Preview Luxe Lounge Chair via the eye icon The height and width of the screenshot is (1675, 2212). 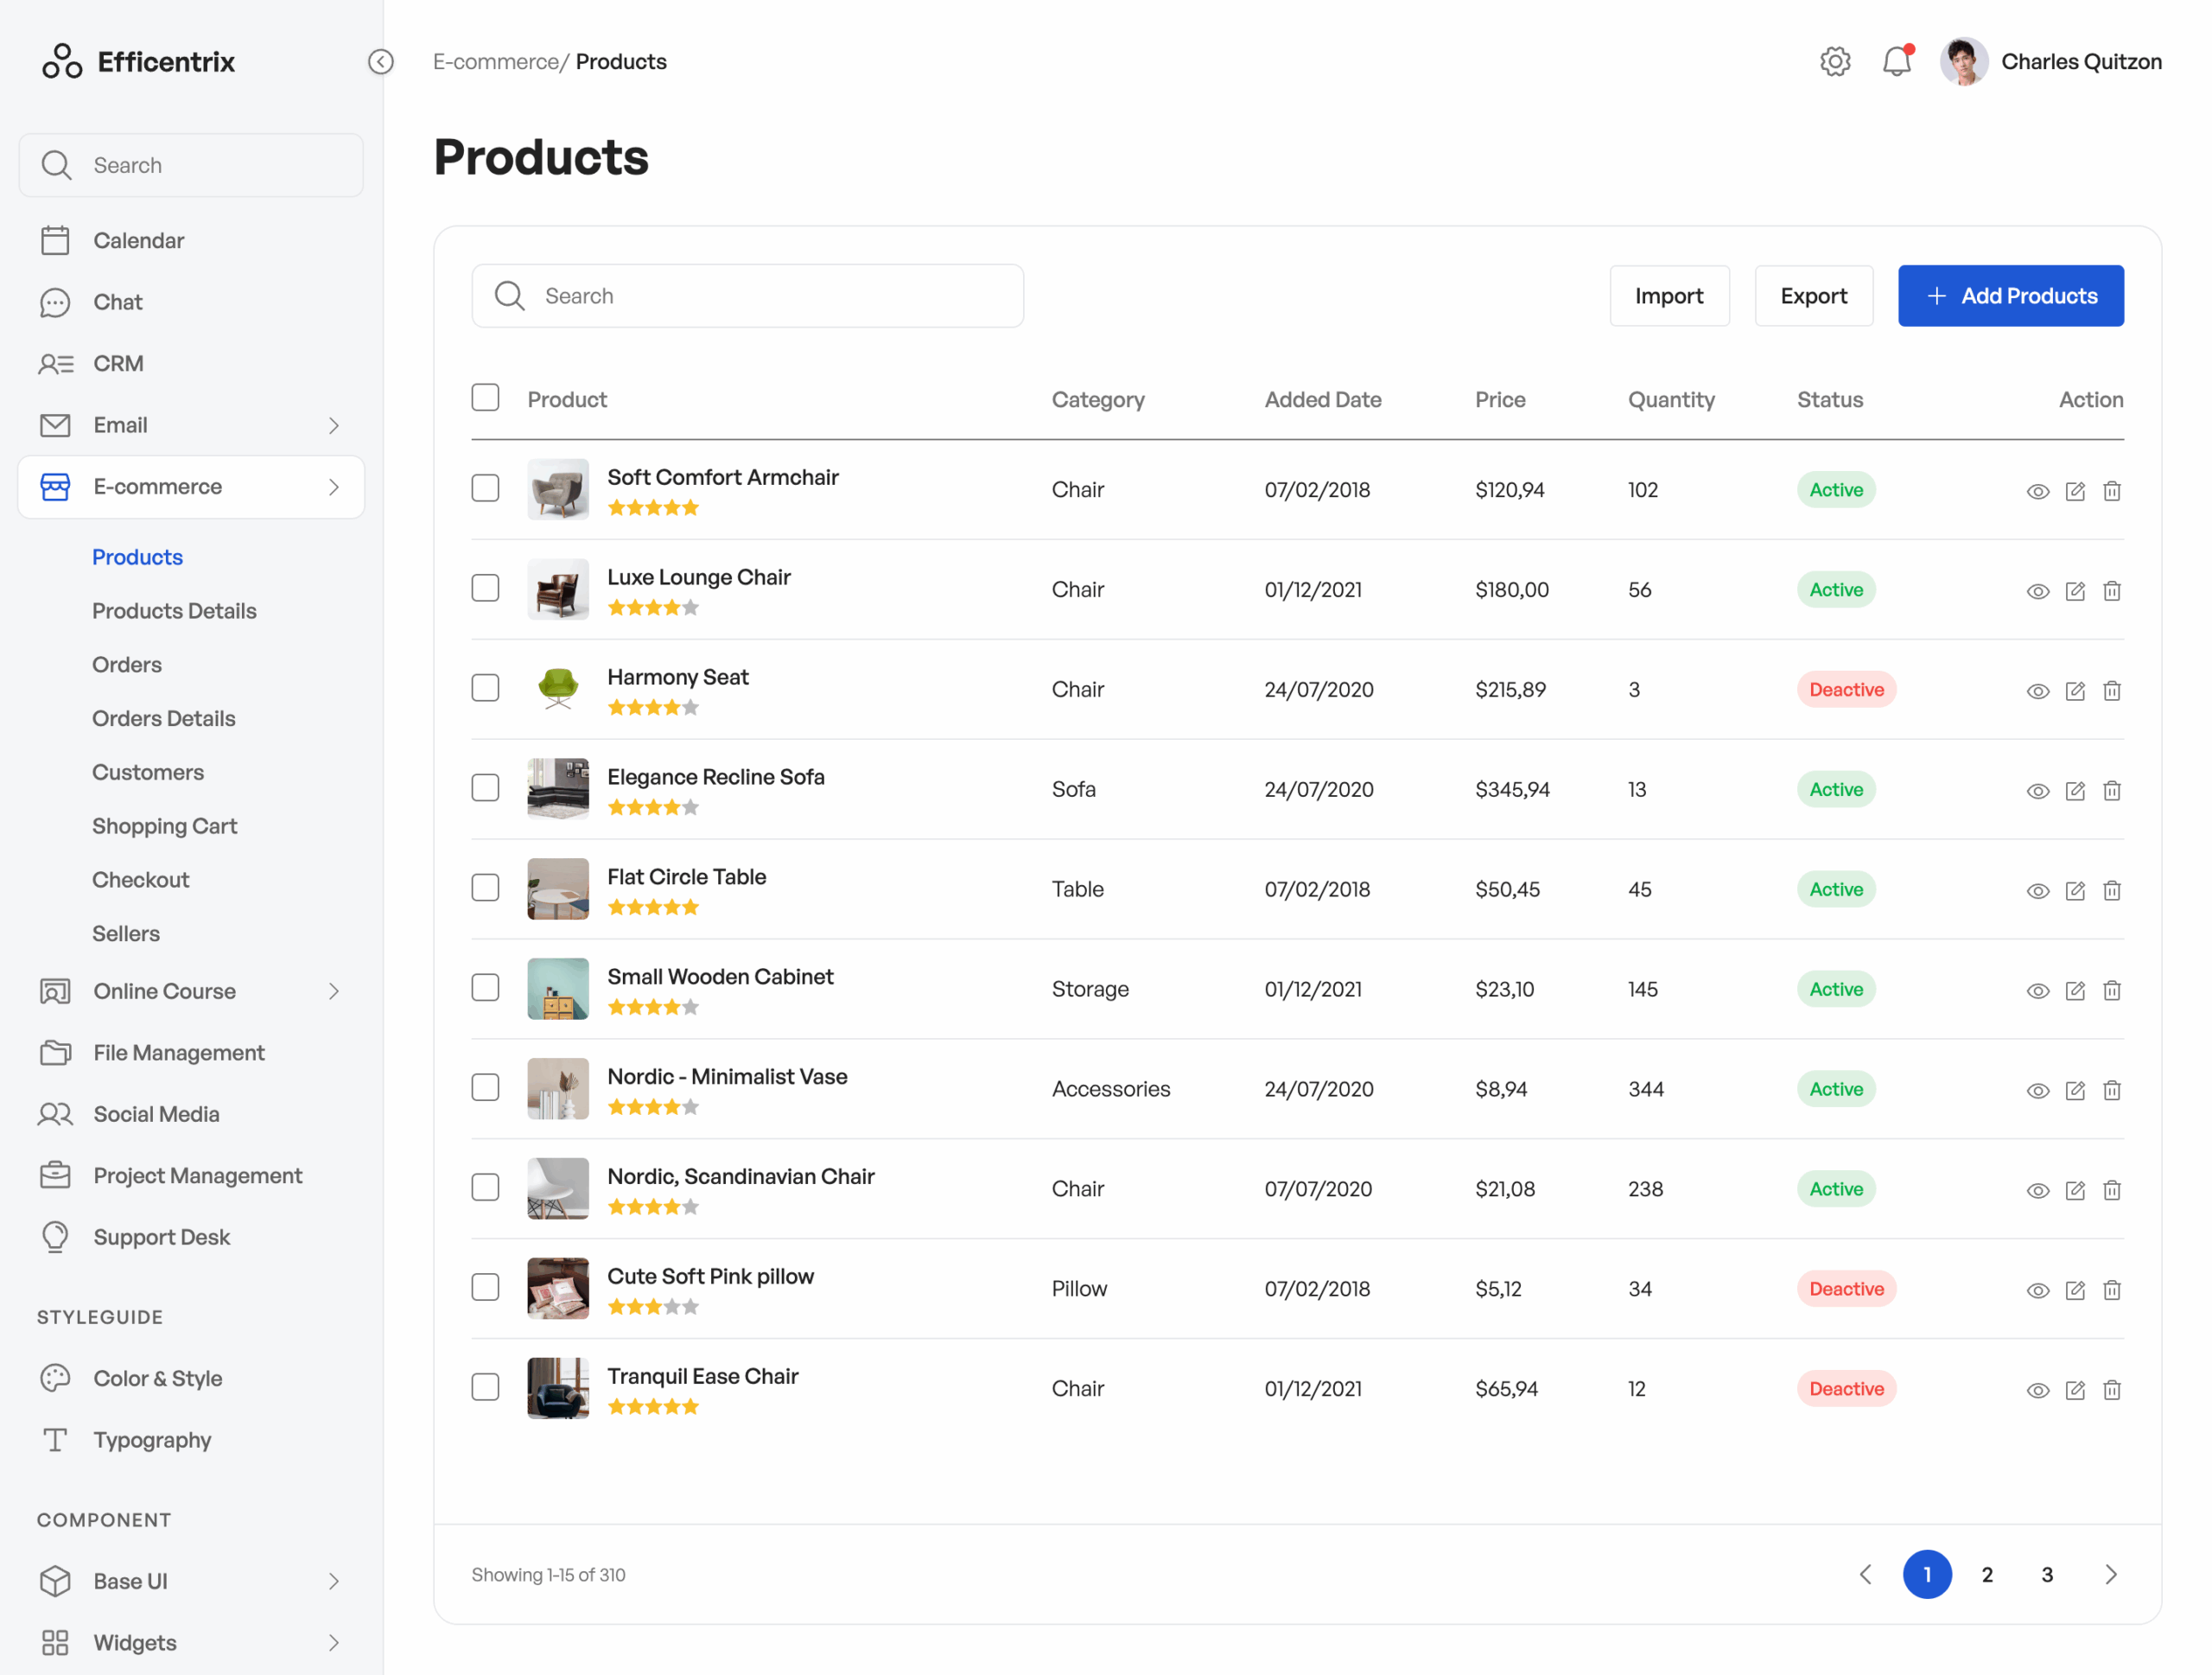click(x=2037, y=590)
